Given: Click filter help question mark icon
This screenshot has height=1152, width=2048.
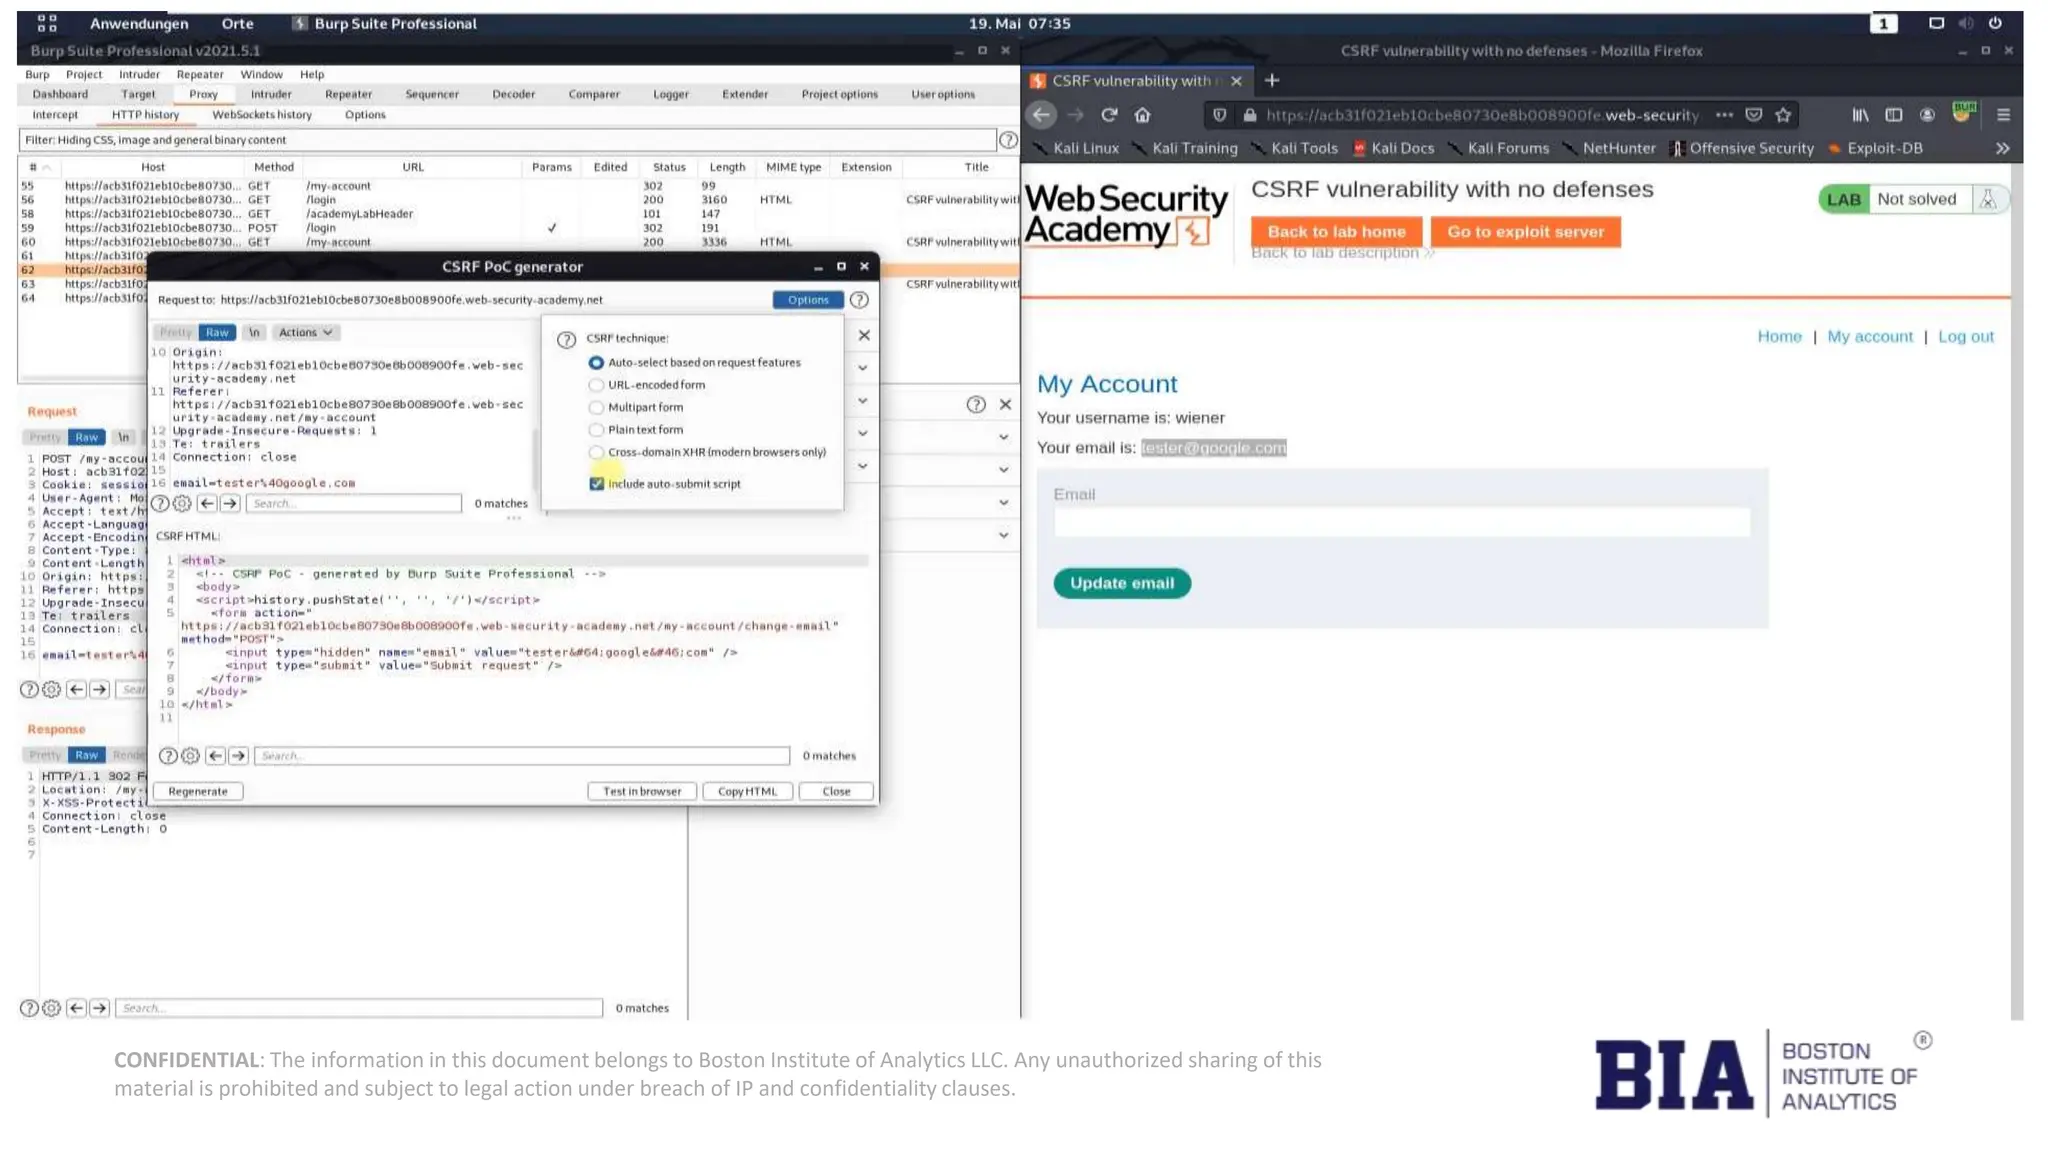Looking at the screenshot, I should click(1008, 140).
